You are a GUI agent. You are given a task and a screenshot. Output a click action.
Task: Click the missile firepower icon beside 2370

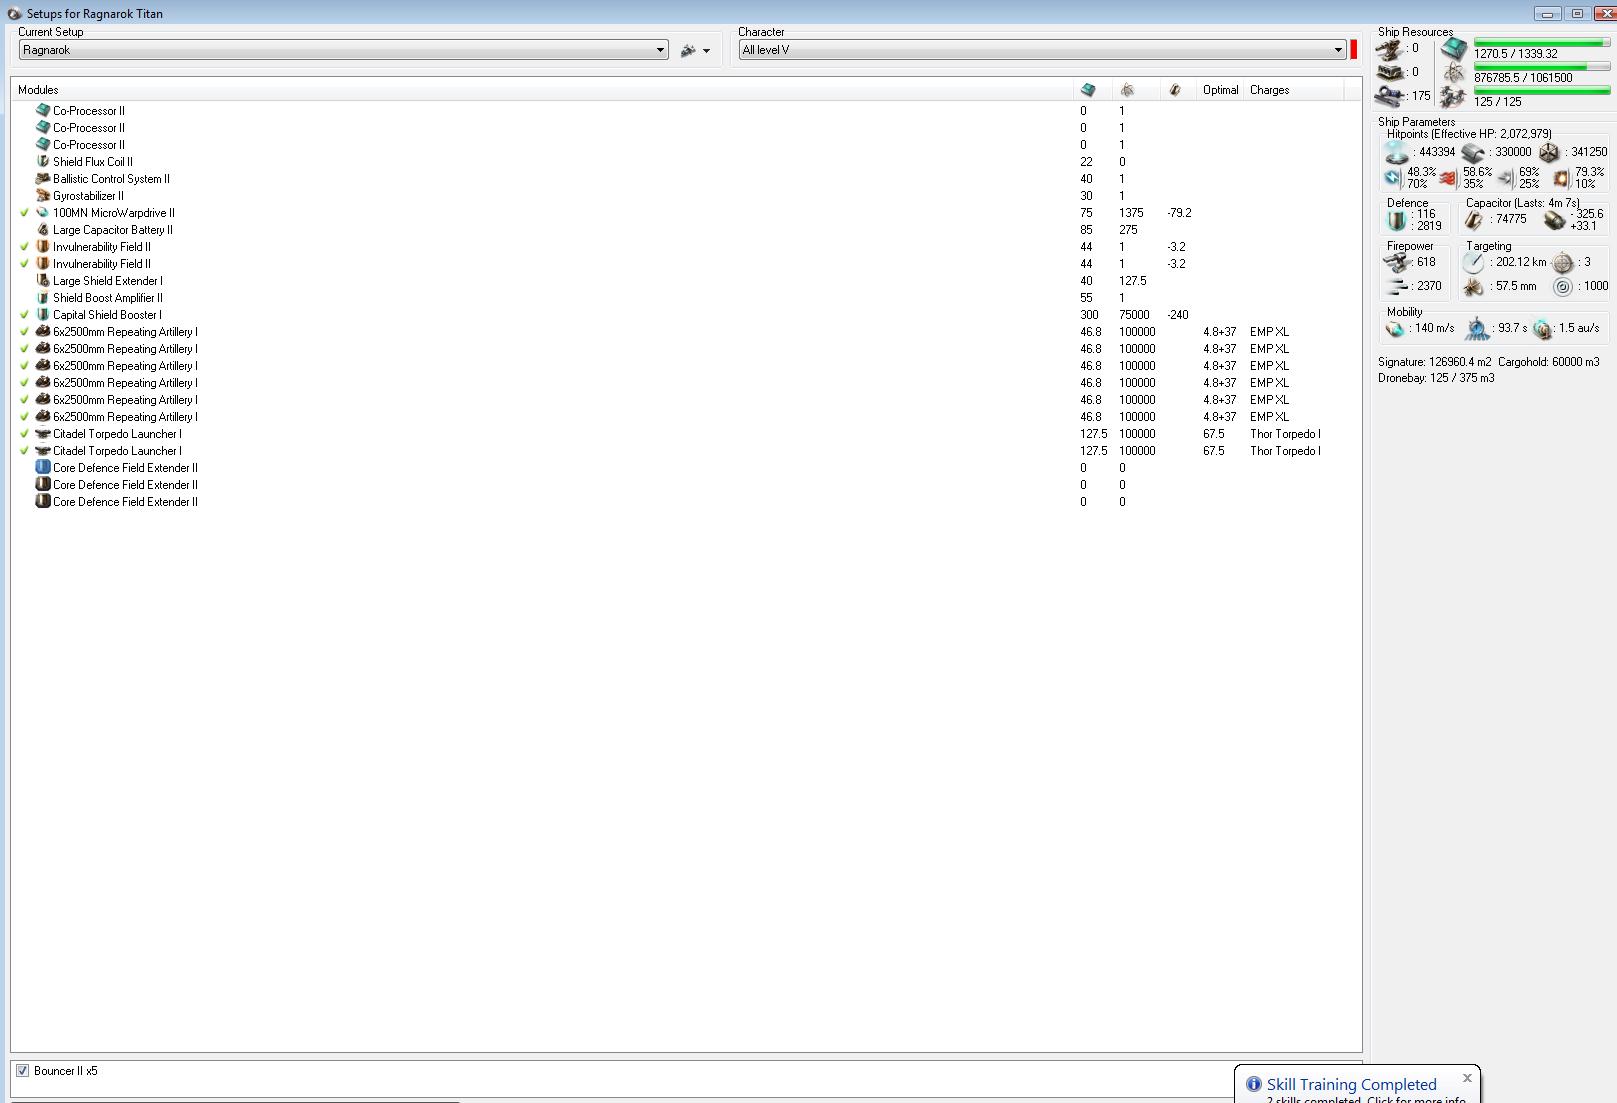pos(1396,287)
